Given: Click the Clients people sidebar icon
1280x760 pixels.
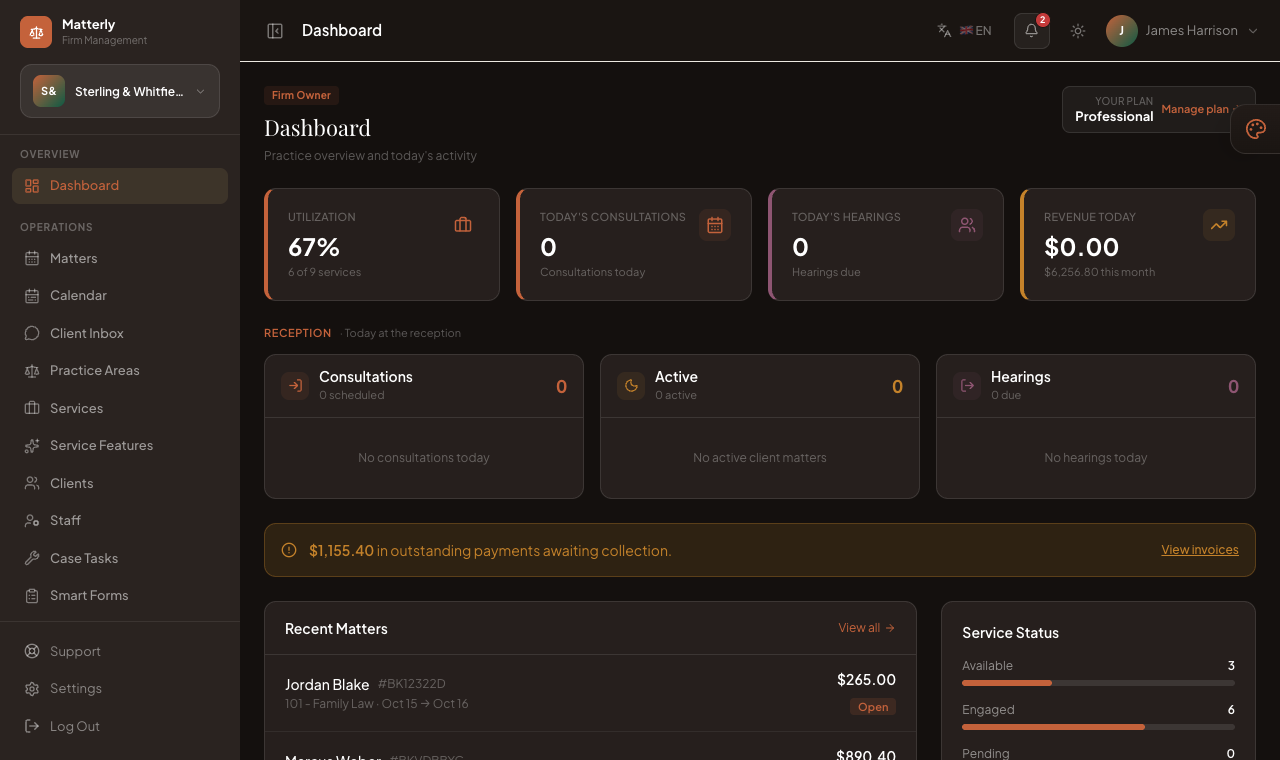Looking at the screenshot, I should [32, 484].
